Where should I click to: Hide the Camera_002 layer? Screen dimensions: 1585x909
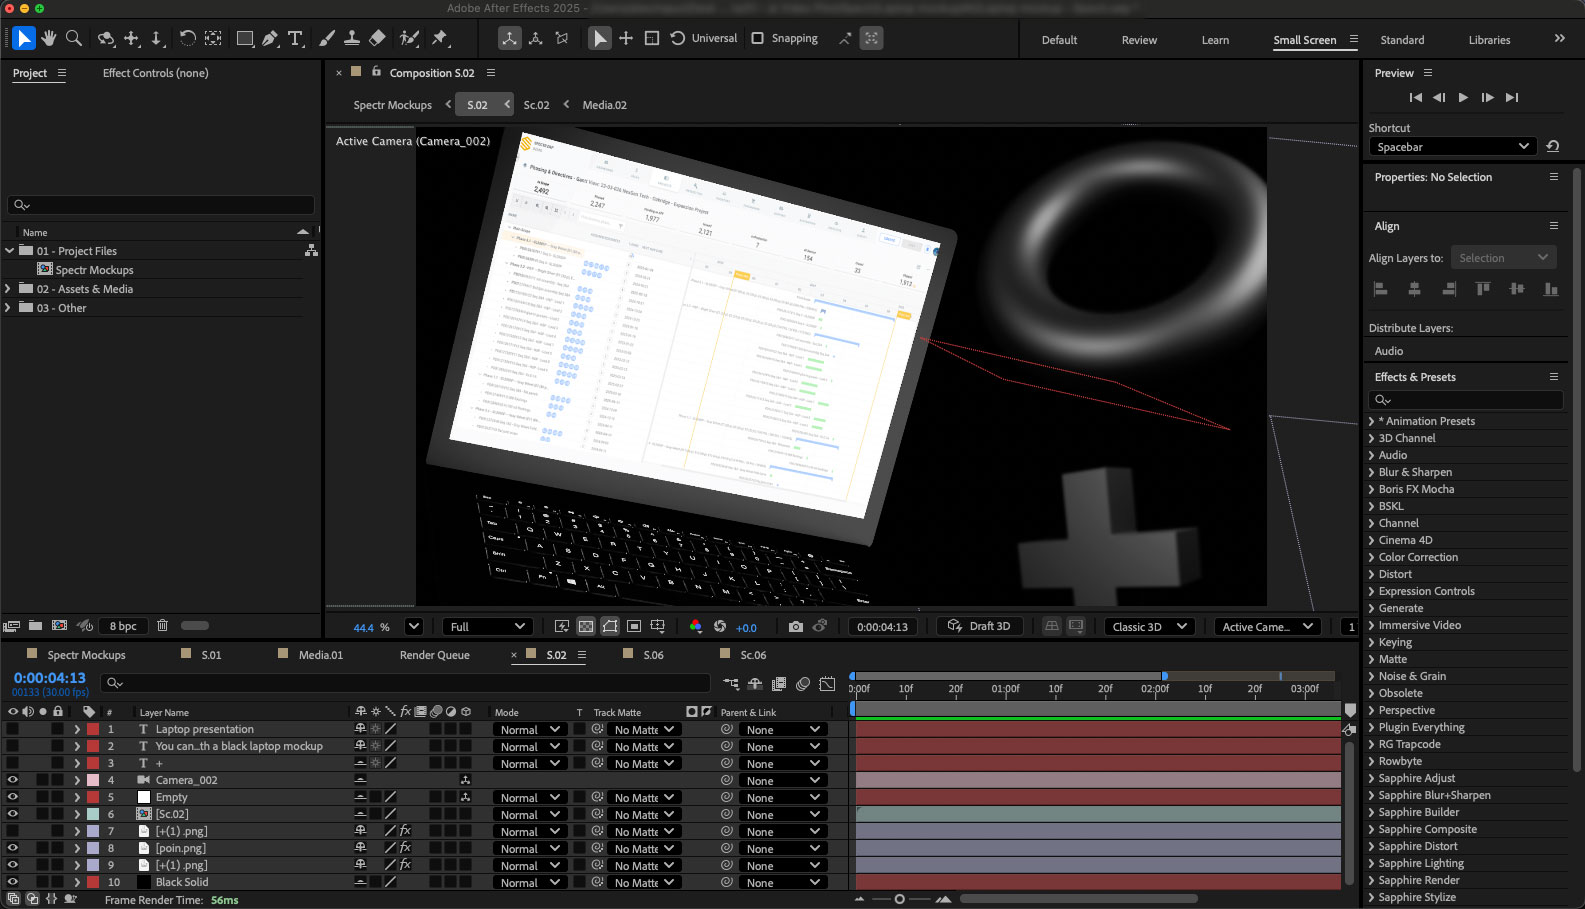point(13,780)
